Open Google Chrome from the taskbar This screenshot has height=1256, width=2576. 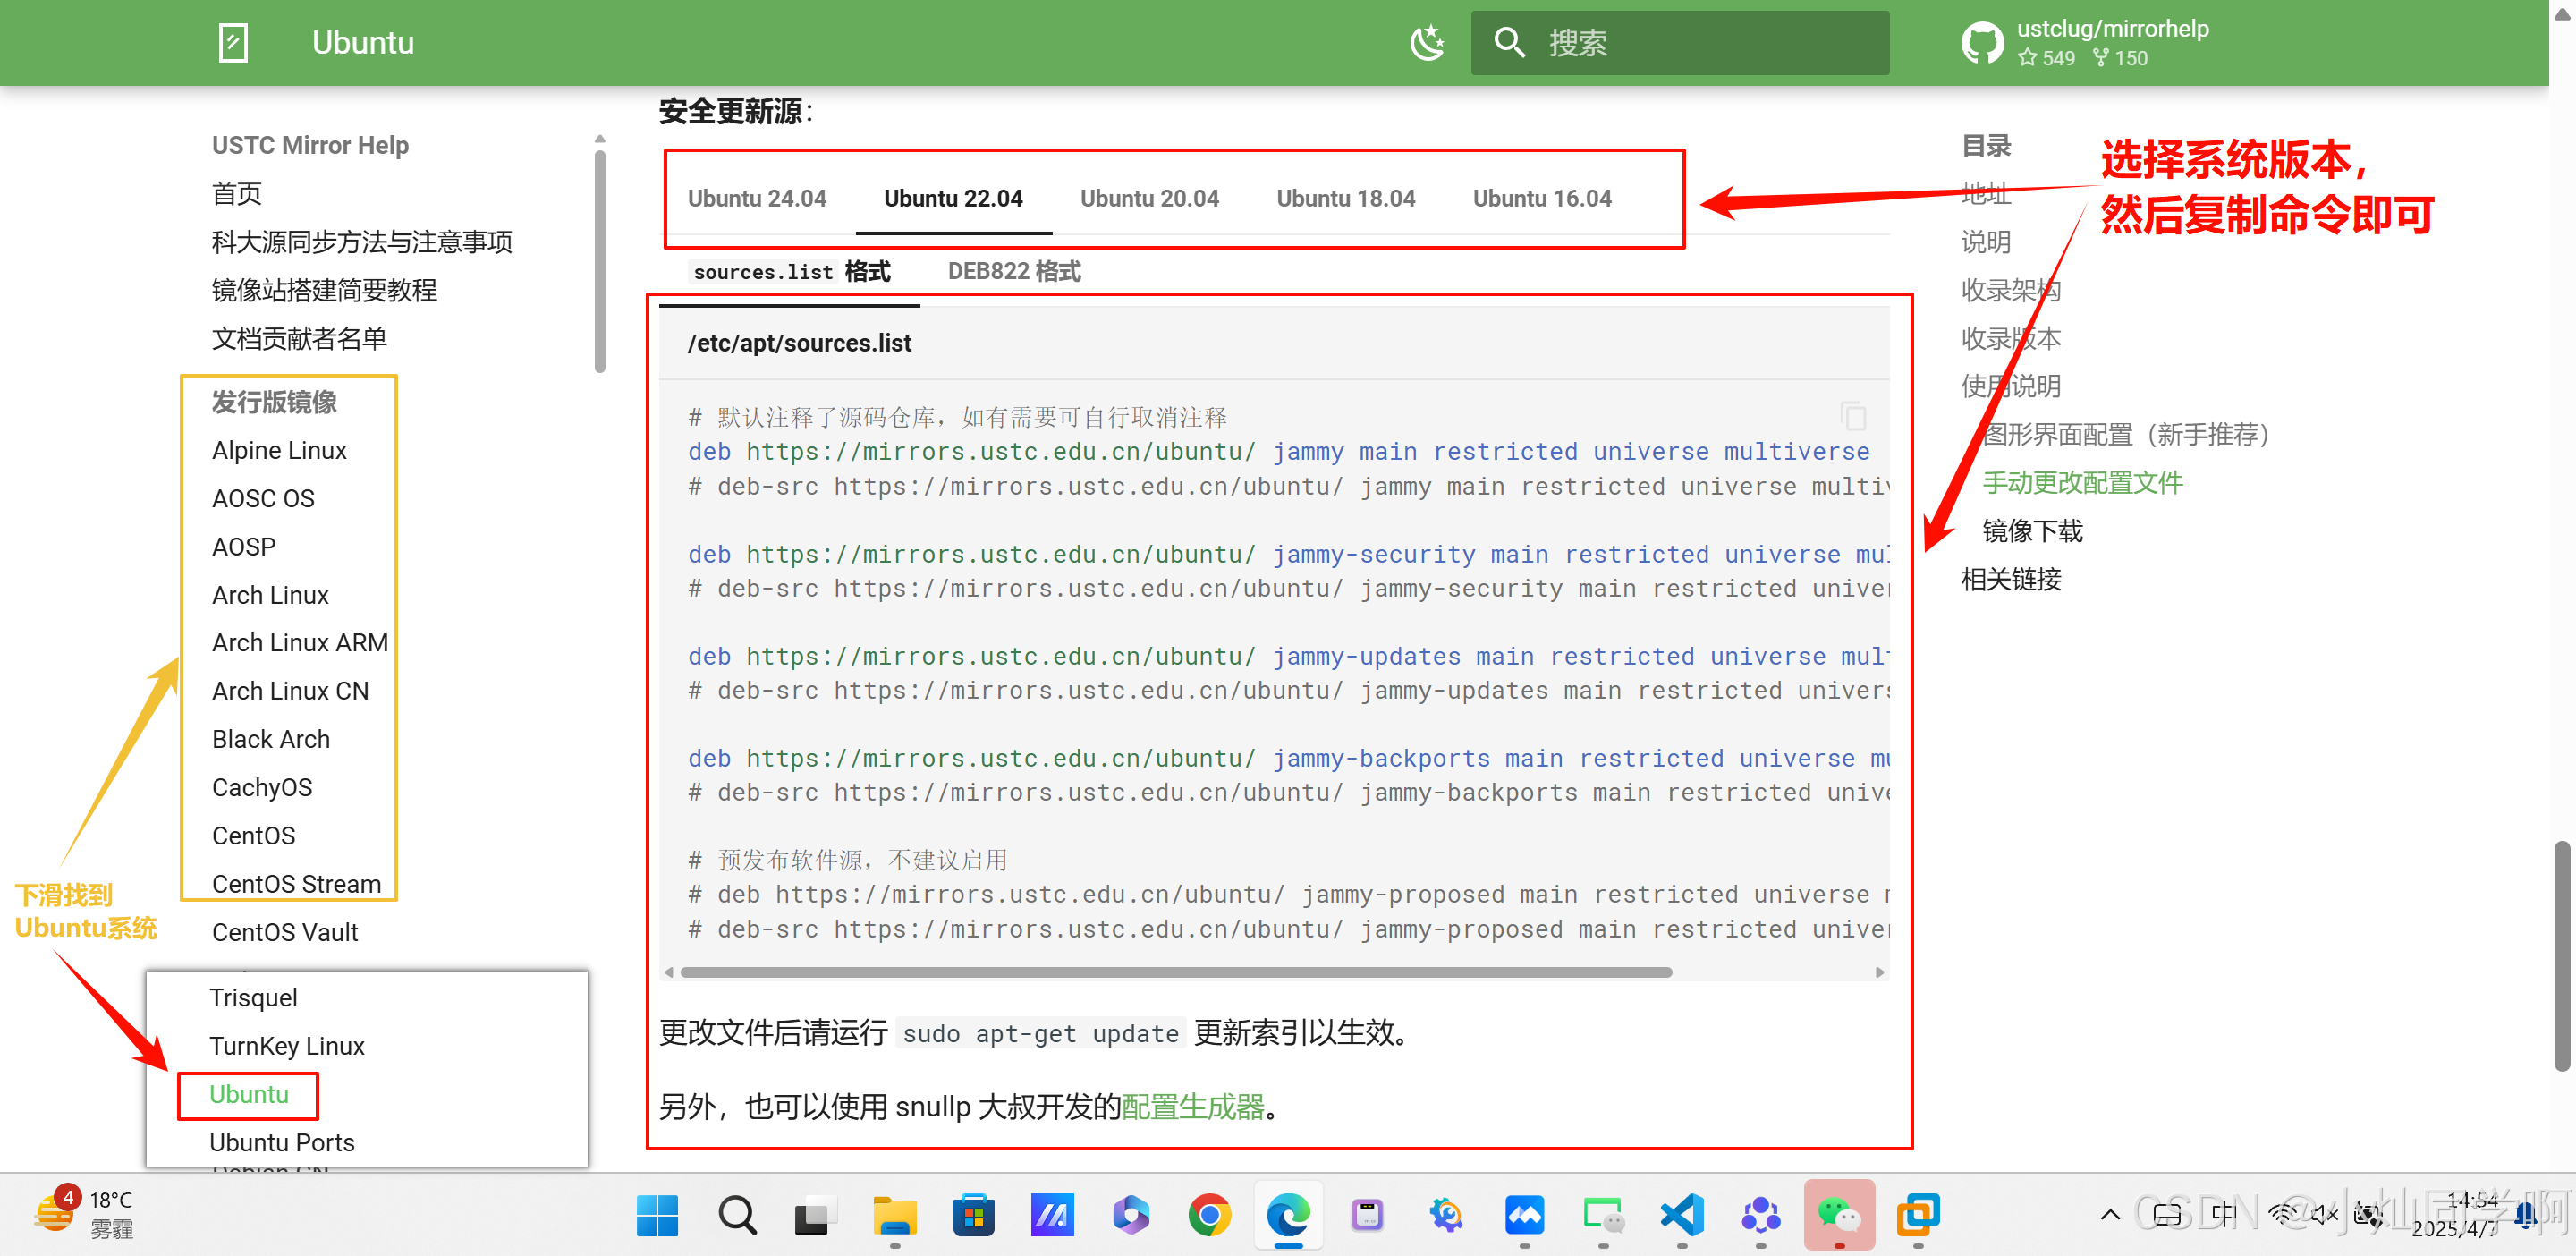(1209, 1215)
